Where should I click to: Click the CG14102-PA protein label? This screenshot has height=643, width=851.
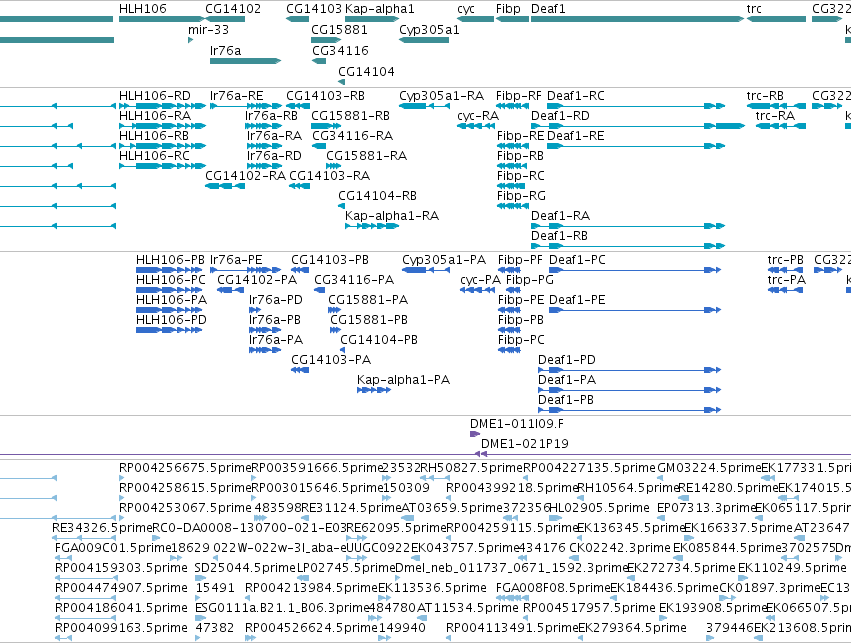pyautogui.click(x=257, y=279)
